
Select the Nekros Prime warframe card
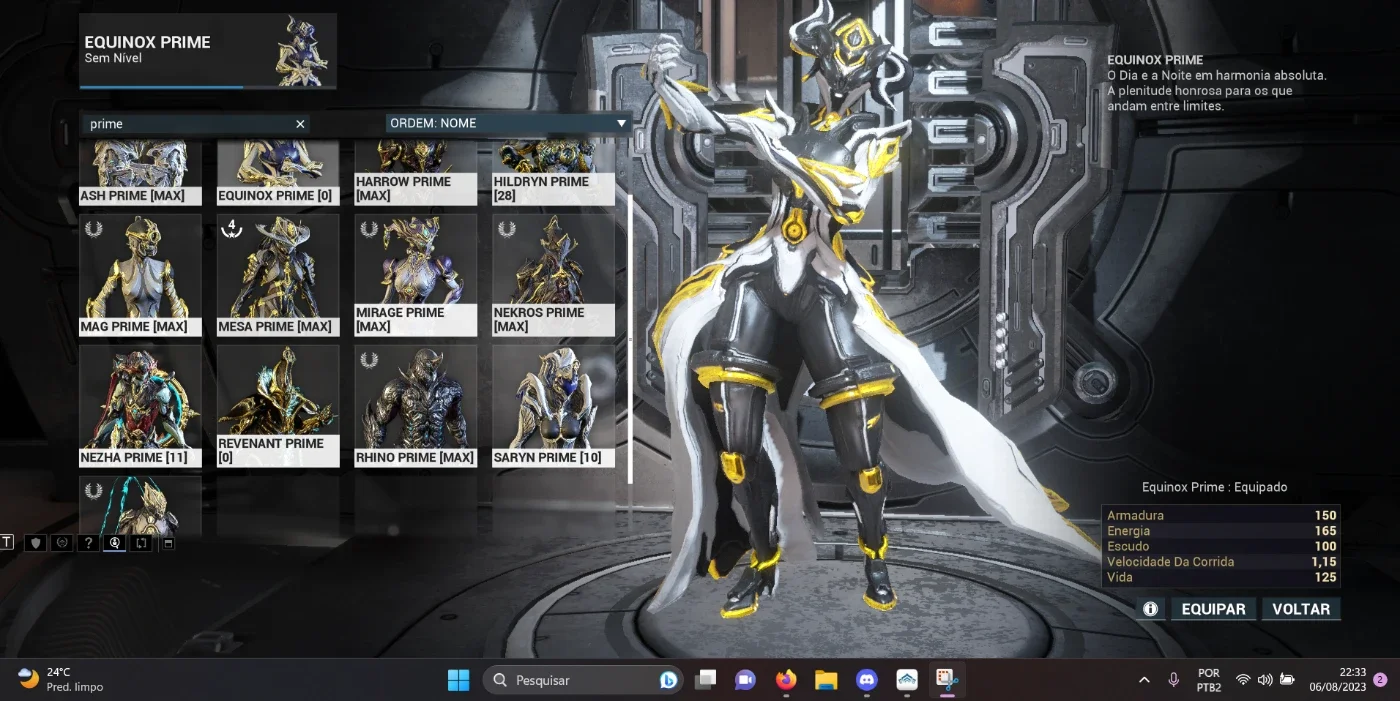pos(553,275)
